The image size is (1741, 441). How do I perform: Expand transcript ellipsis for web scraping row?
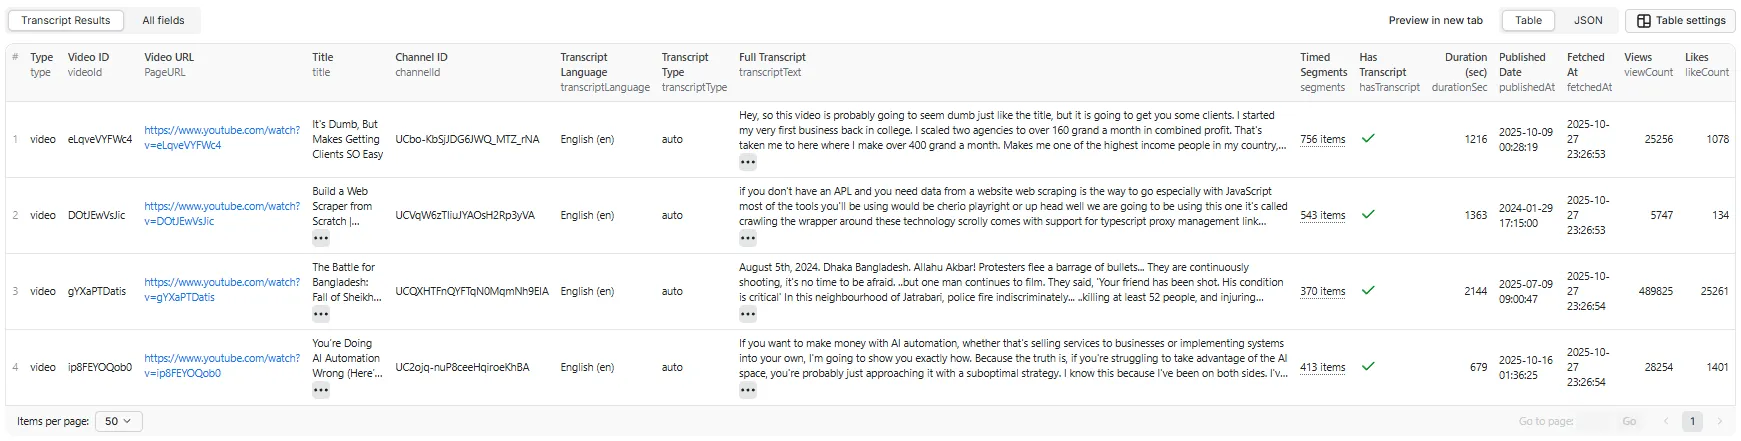(x=747, y=238)
